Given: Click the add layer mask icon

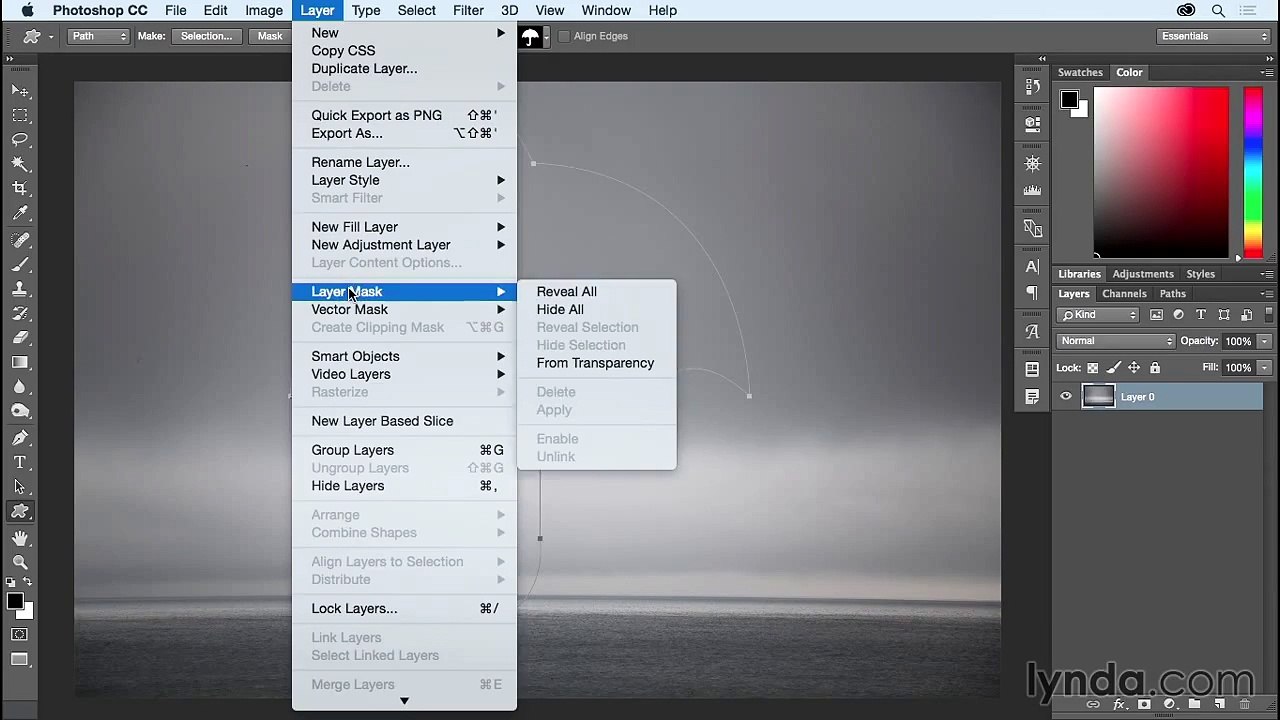Looking at the screenshot, I should [x=1145, y=705].
